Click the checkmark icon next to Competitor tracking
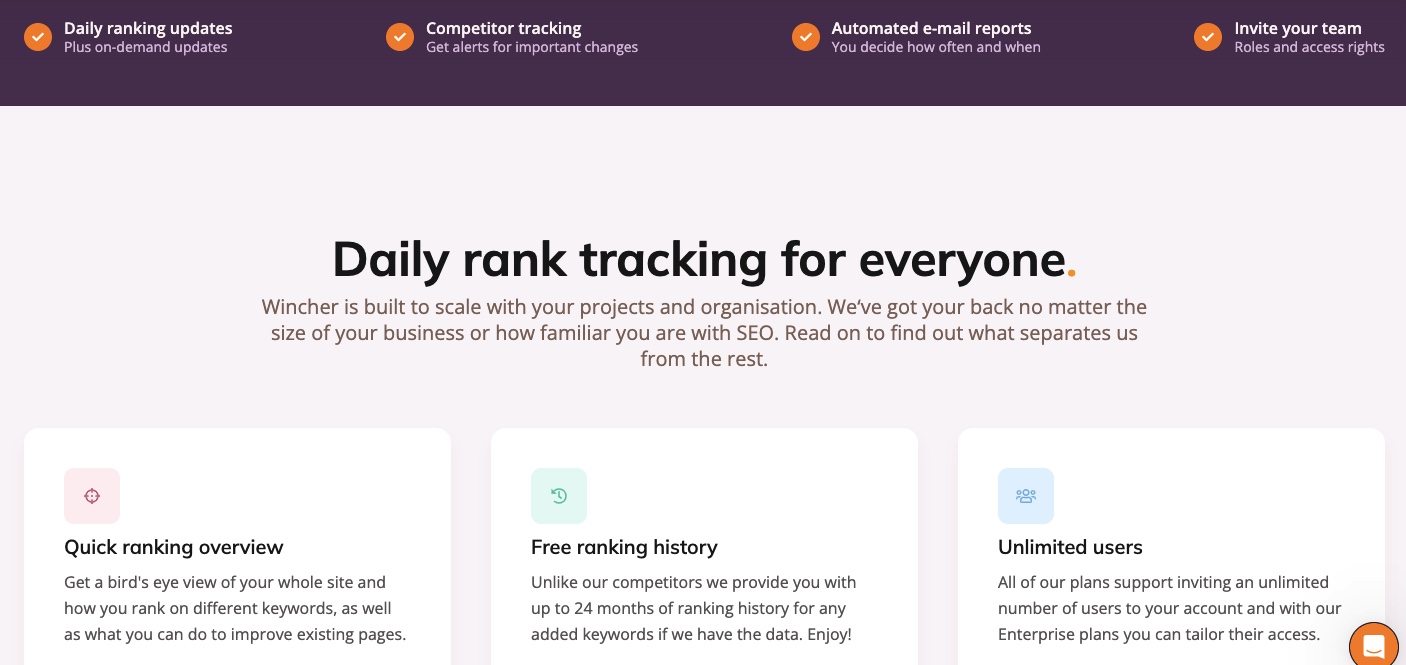 click(x=400, y=37)
